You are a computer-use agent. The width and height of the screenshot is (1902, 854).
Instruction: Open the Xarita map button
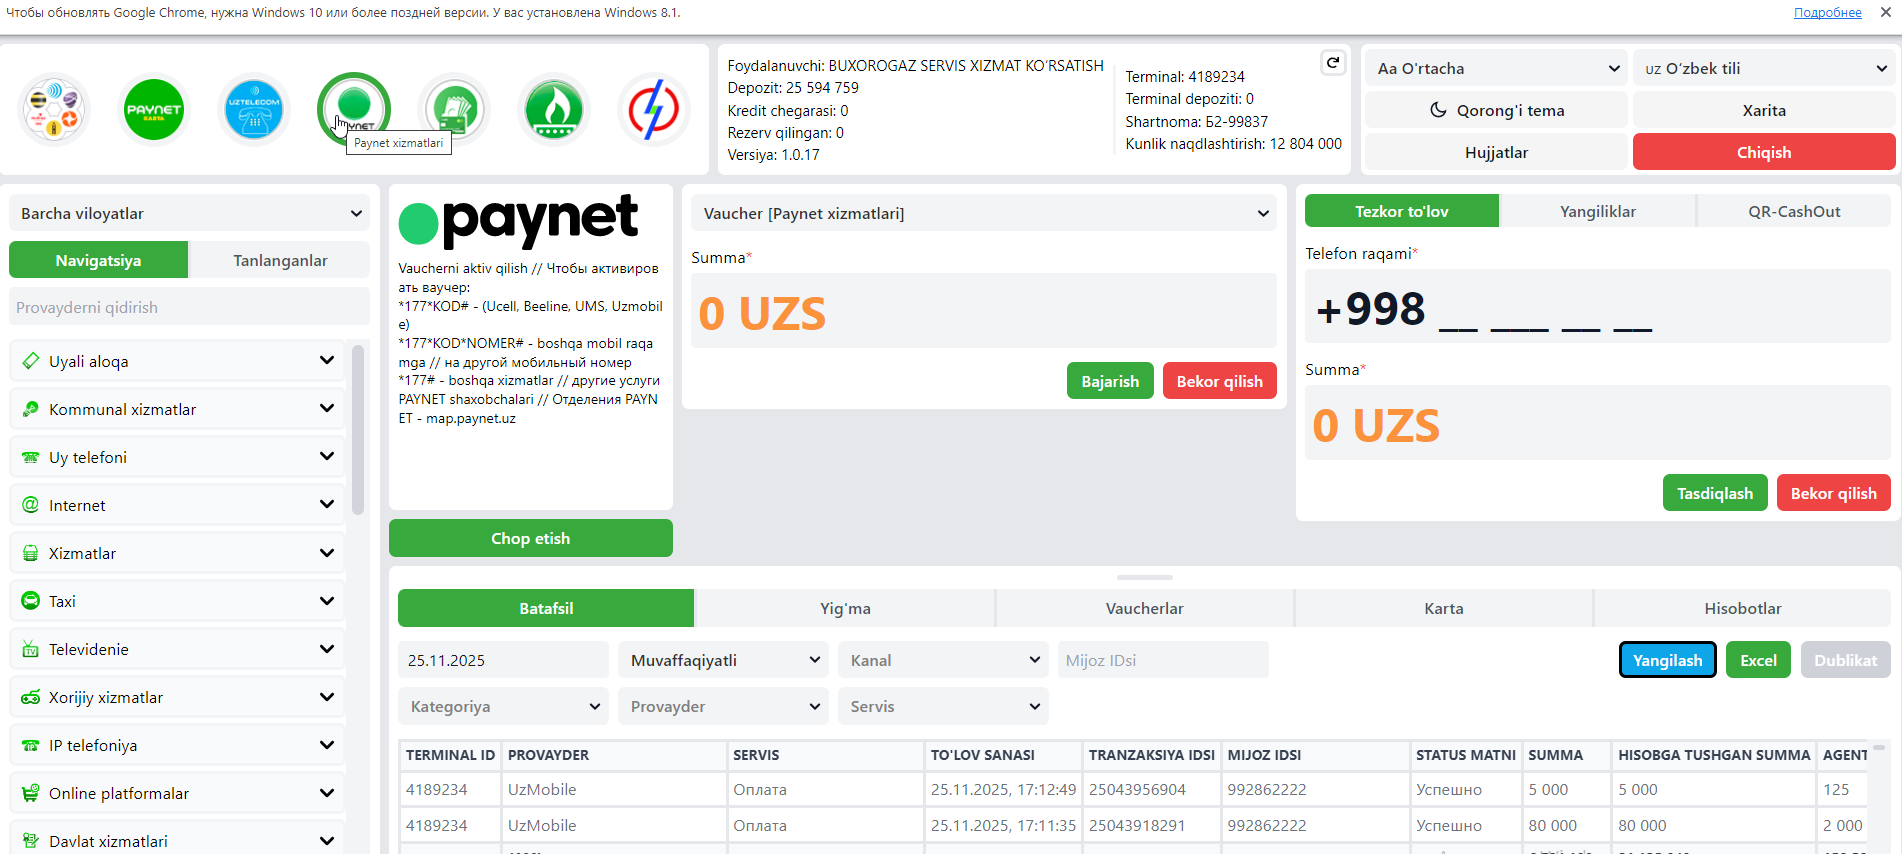1764,110
